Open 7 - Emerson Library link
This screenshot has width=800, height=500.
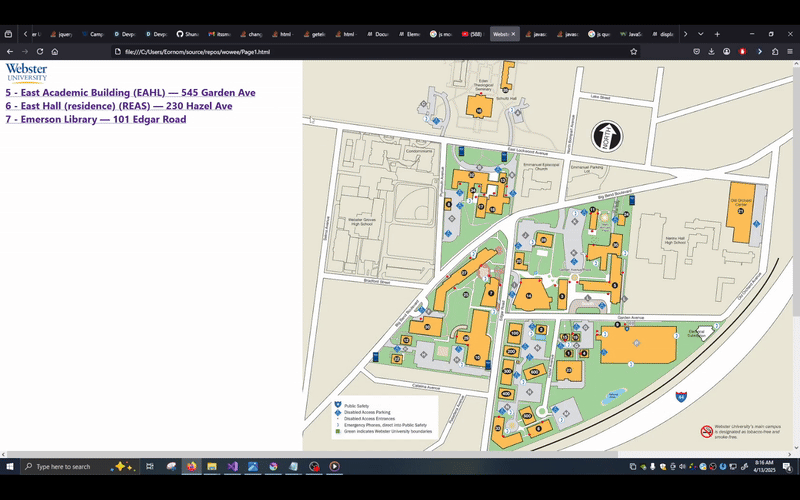(x=96, y=119)
